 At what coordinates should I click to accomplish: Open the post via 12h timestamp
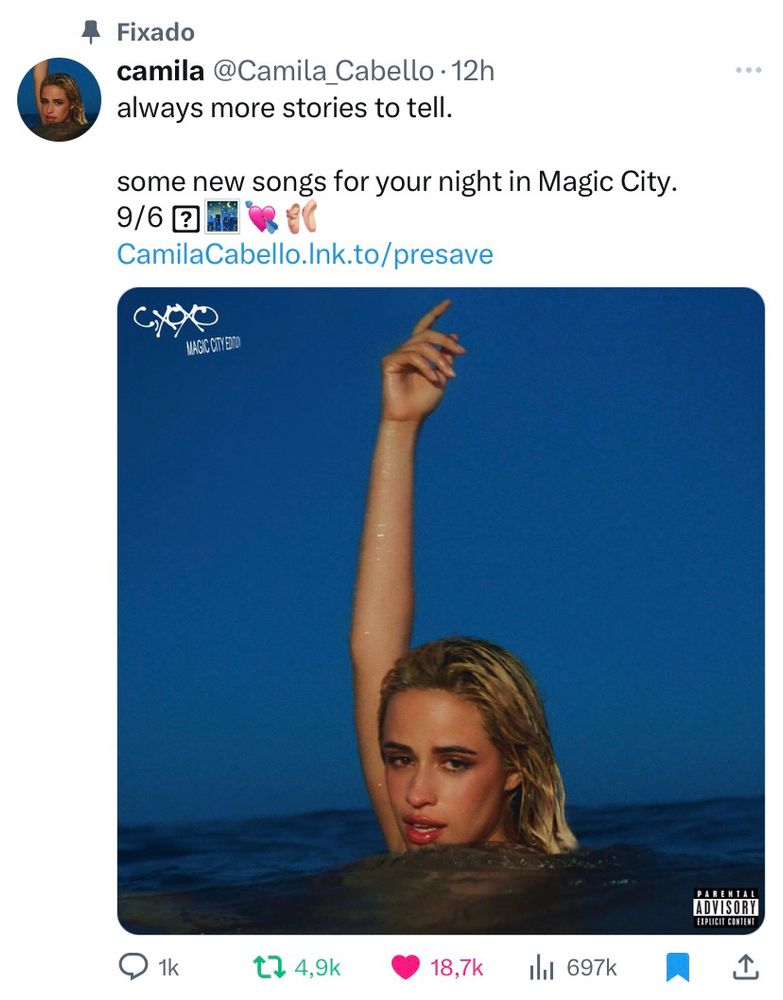pyautogui.click(x=473, y=71)
